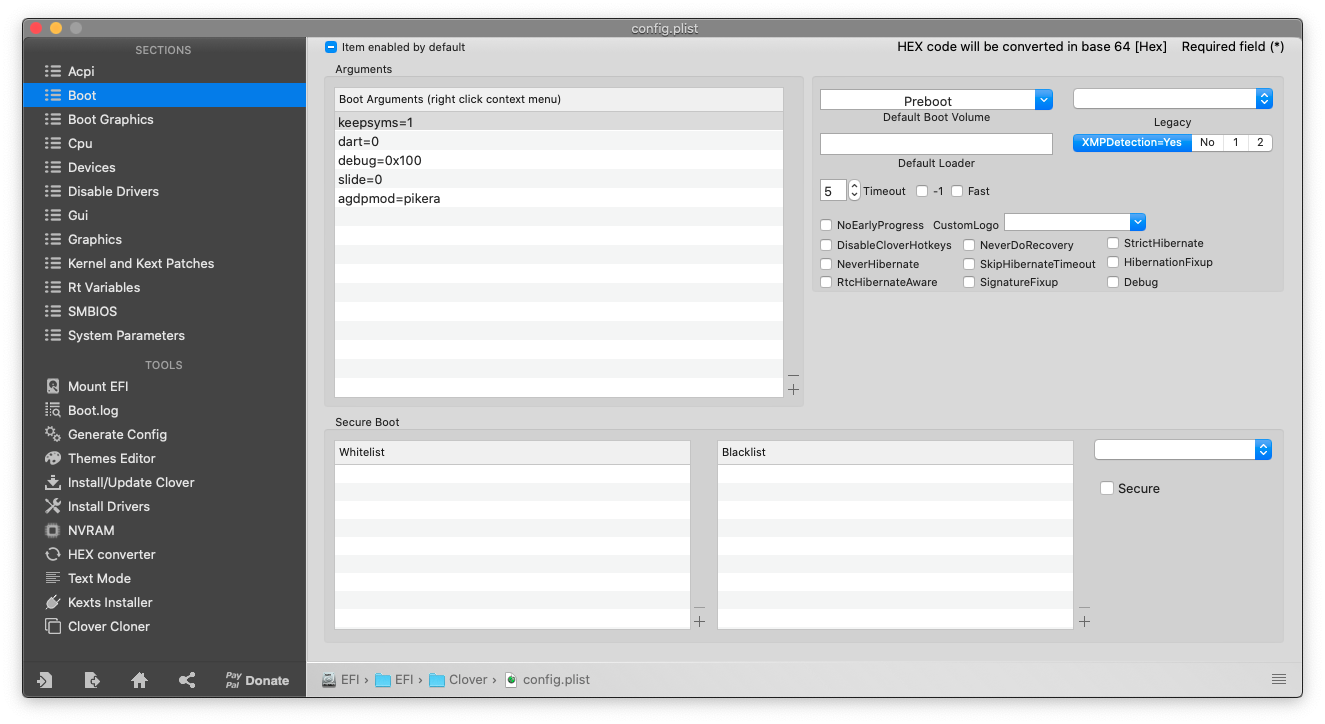
Task: Enable the -1 timeout checkbox
Action: (x=922, y=191)
